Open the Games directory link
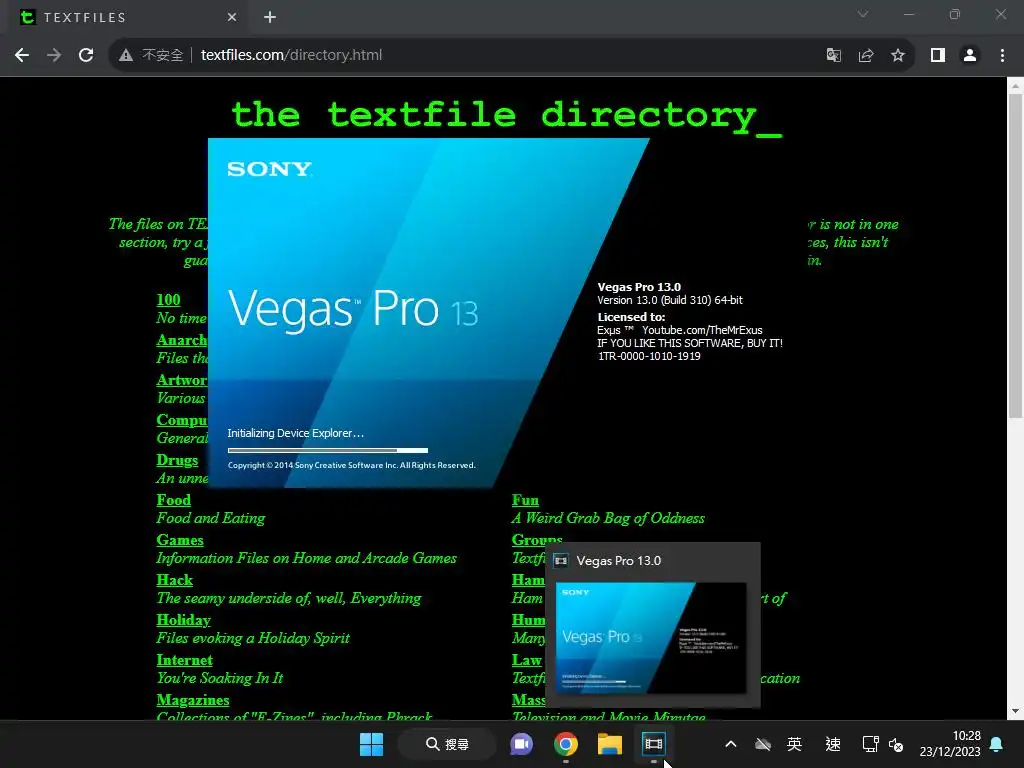Viewport: 1024px width, 768px height. 180,540
